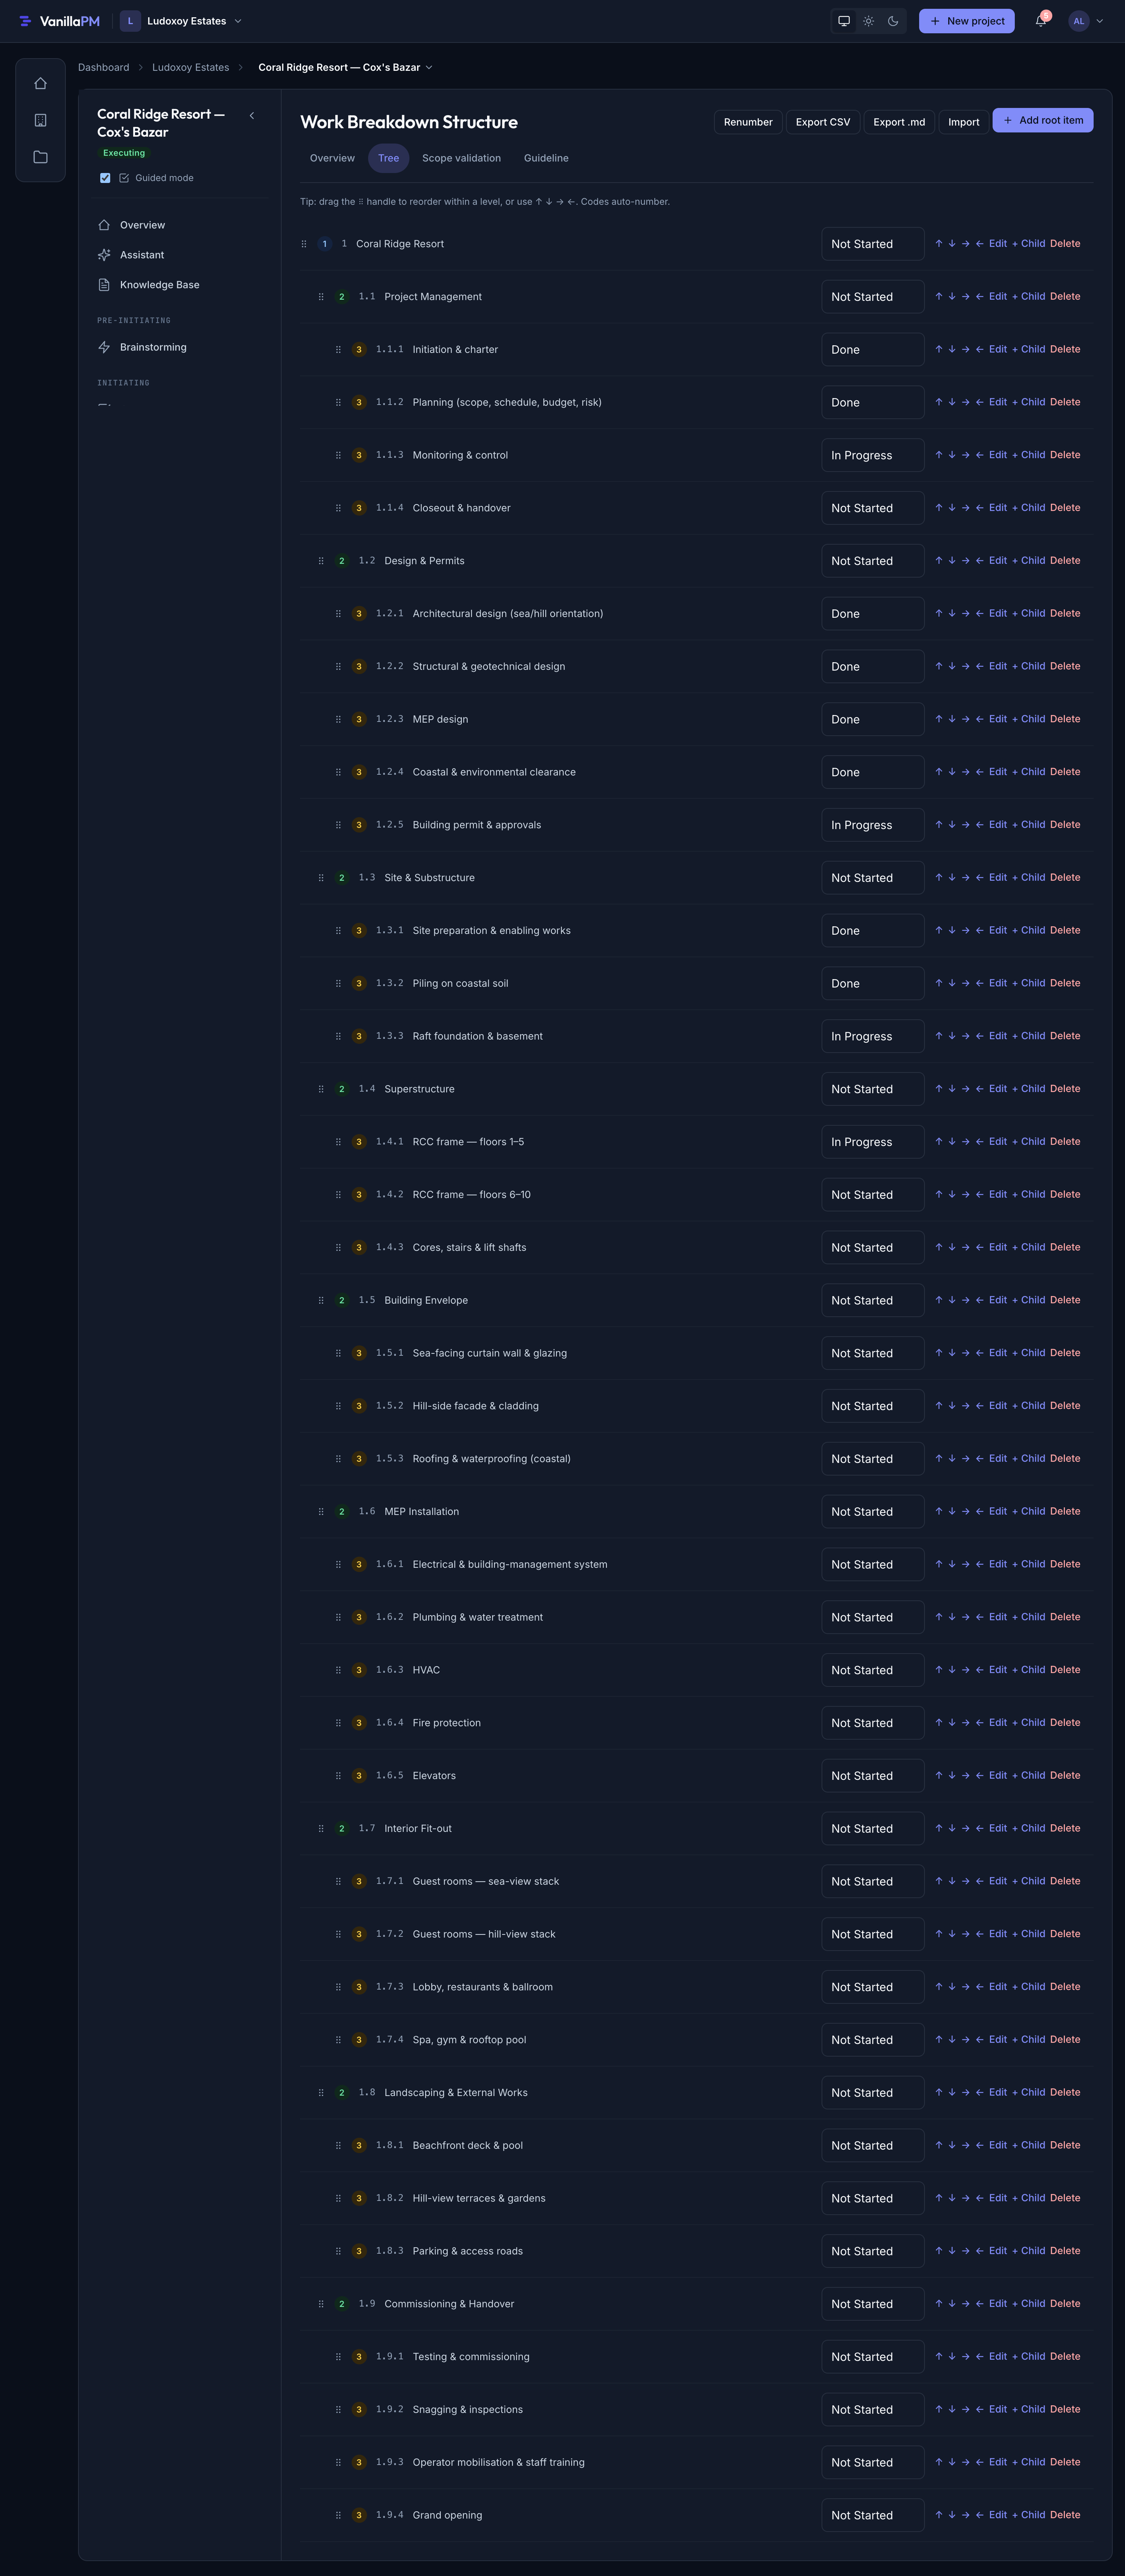Image resolution: width=1125 pixels, height=2576 pixels.
Task: Open status dropdown for Monitoring & control
Action: click(873, 455)
